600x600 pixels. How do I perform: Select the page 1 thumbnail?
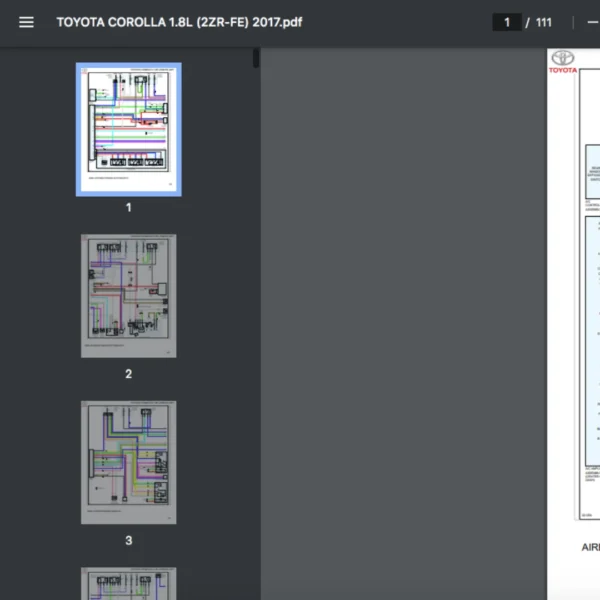(x=129, y=129)
